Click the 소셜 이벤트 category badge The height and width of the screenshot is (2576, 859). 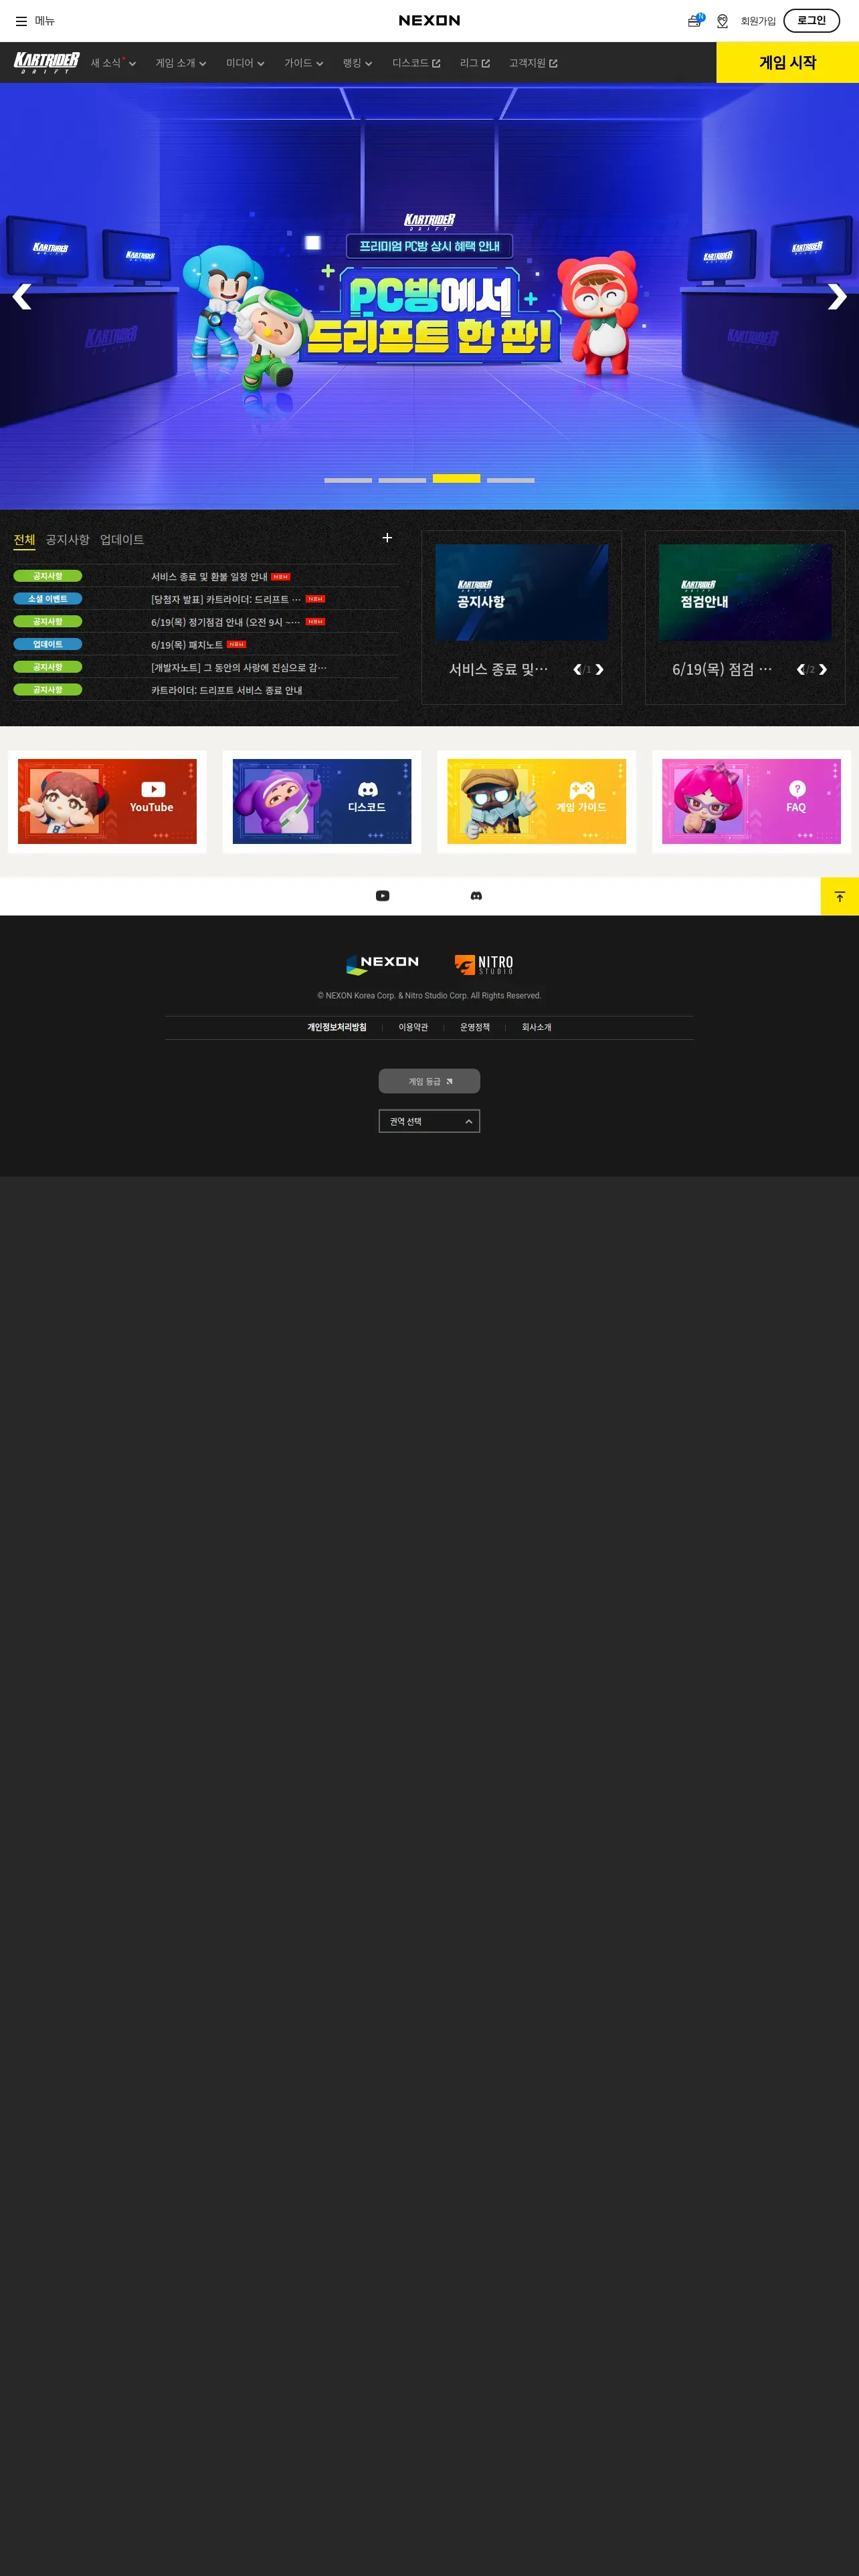48,599
